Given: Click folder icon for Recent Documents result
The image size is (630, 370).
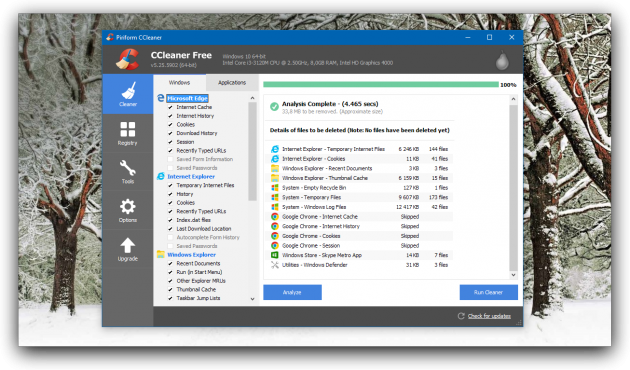Looking at the screenshot, I should (275, 168).
